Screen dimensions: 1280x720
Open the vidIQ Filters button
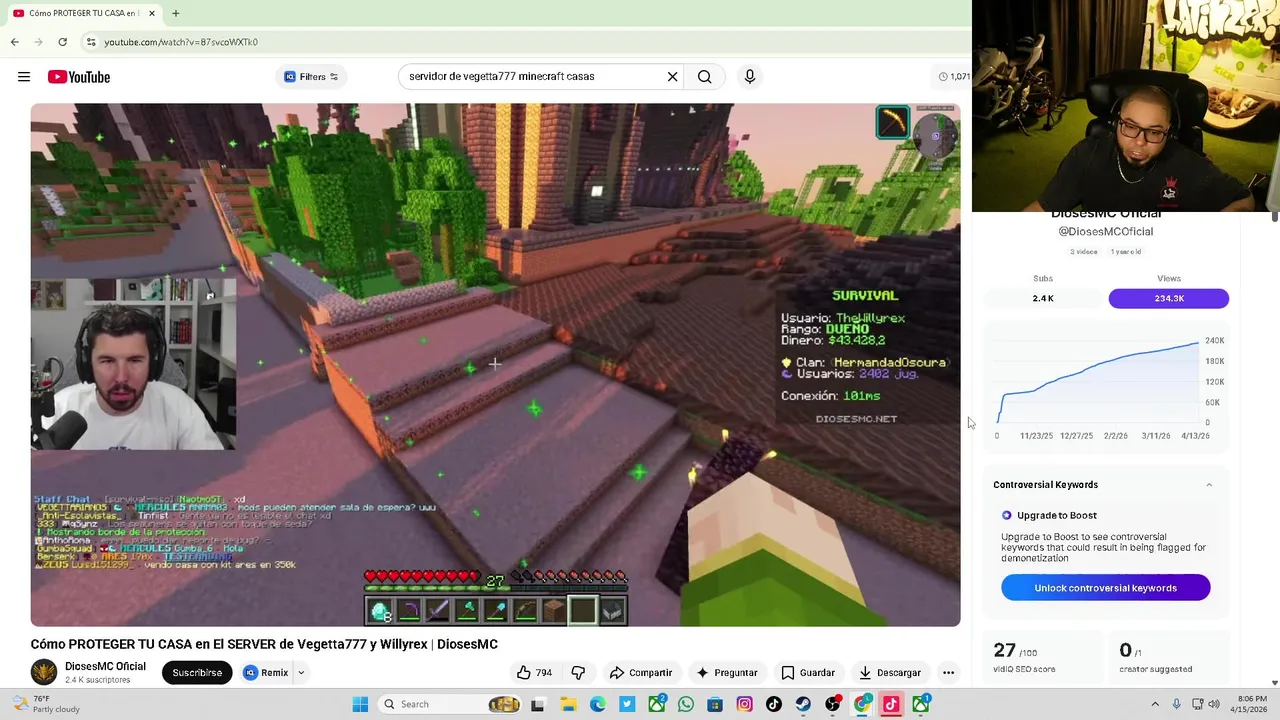tap(311, 77)
